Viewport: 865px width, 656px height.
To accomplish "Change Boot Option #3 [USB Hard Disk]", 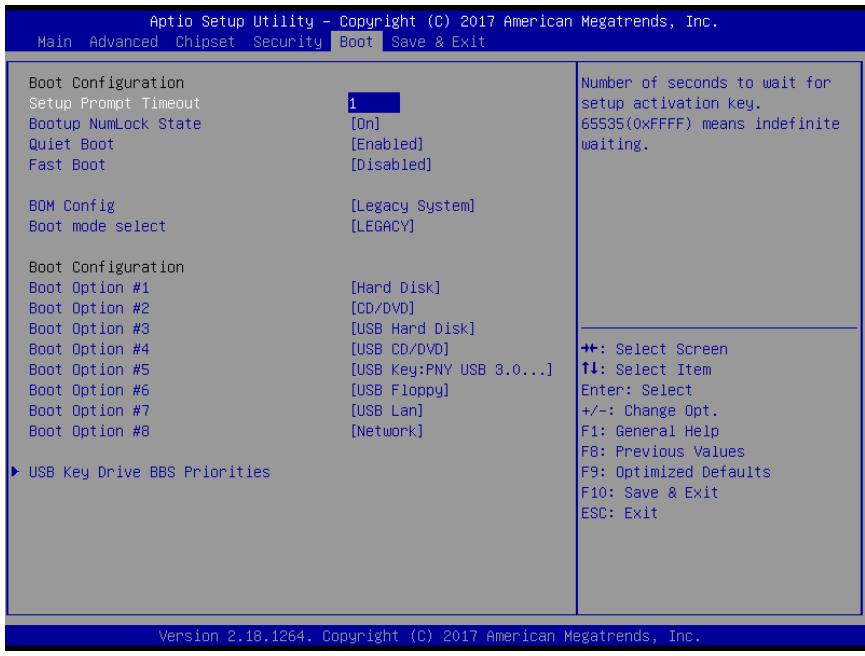I will coord(413,328).
